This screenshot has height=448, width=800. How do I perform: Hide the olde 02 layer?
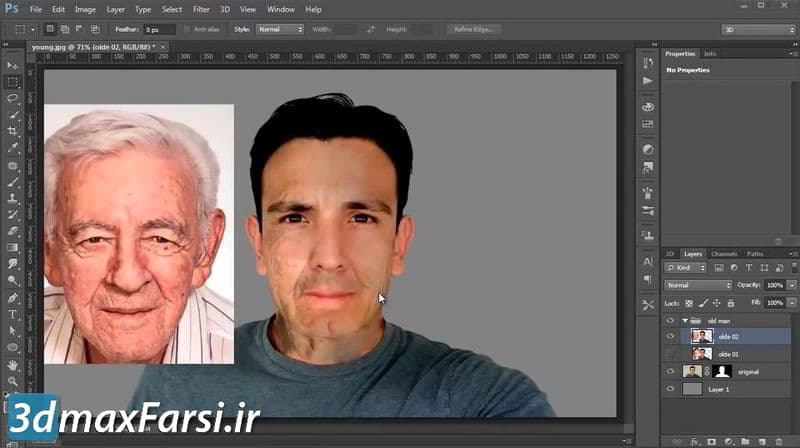[x=670, y=336]
